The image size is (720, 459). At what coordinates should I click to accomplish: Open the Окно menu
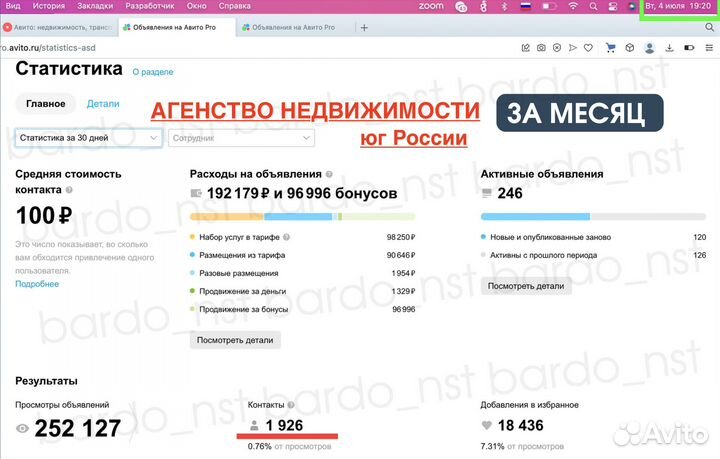pos(197,6)
